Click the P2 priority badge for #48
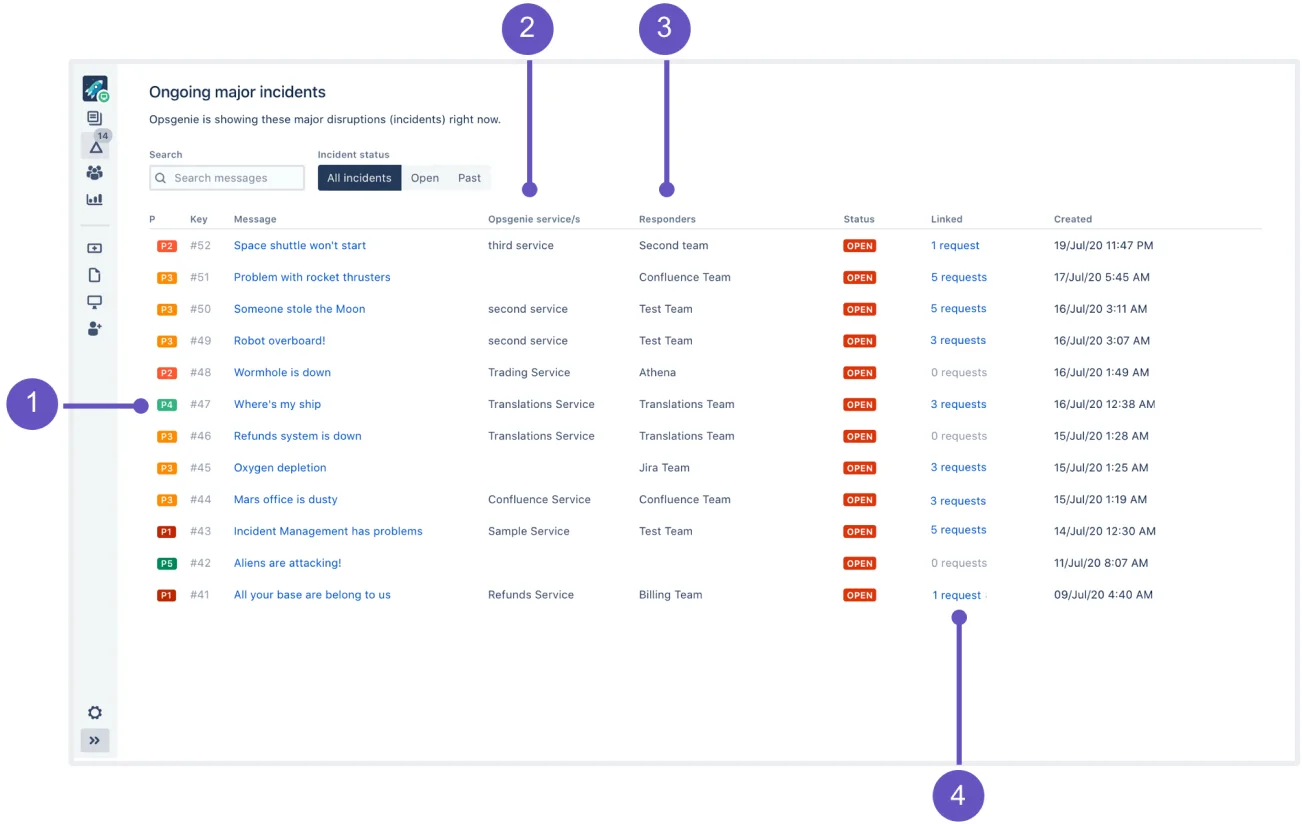Image resolution: width=1302 pixels, height=824 pixels. 167,373
